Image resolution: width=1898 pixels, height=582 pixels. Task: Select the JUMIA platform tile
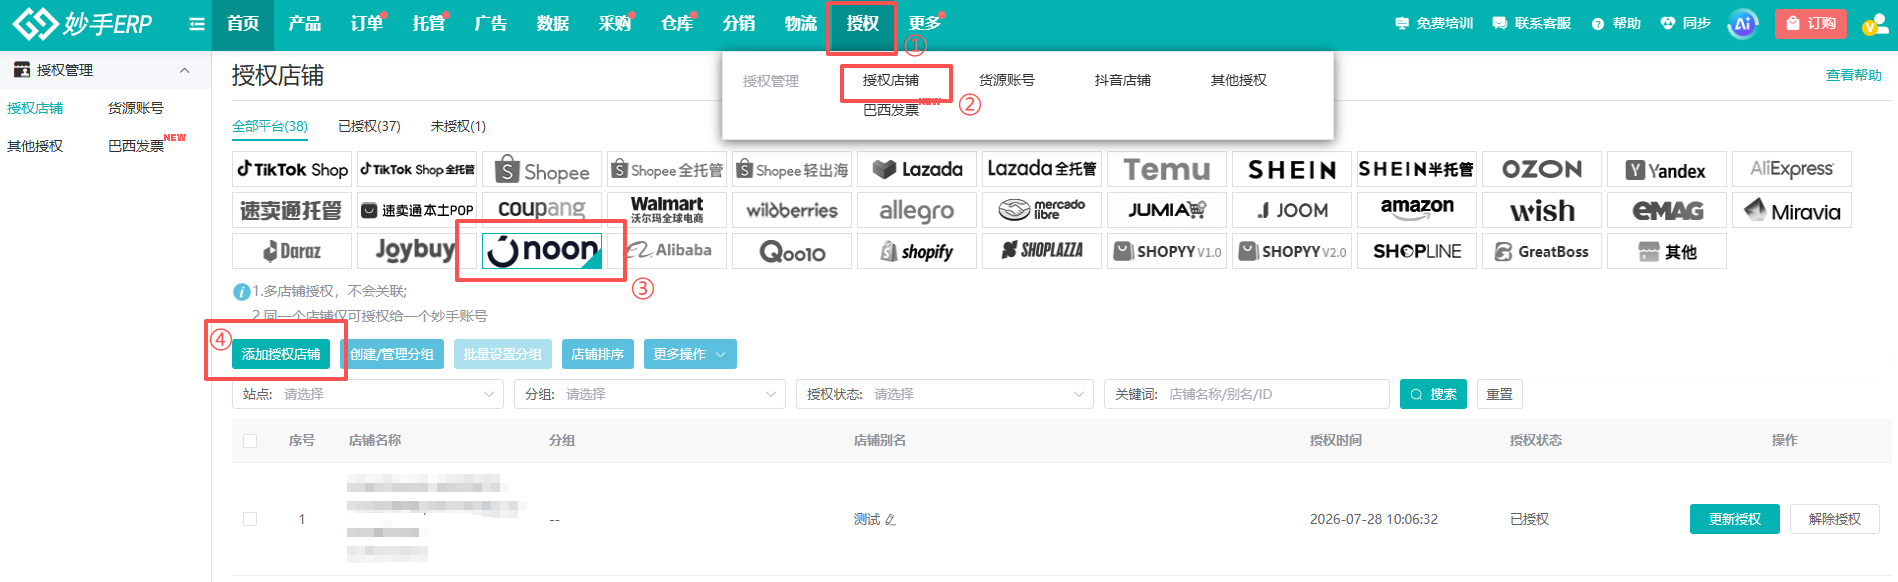1167,210
